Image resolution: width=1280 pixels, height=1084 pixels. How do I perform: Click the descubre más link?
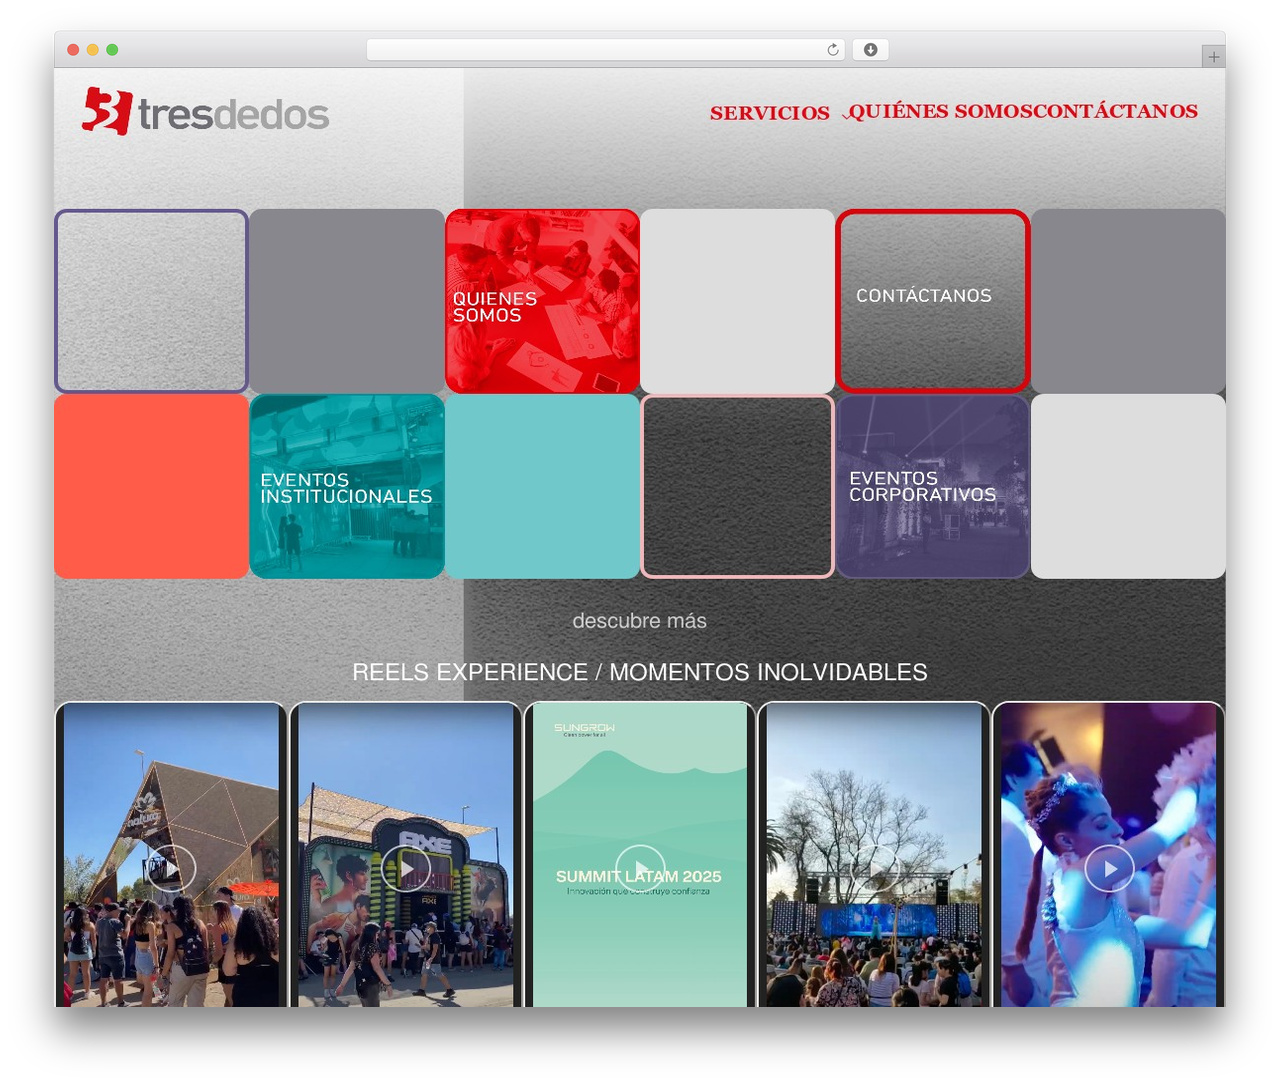tap(639, 621)
